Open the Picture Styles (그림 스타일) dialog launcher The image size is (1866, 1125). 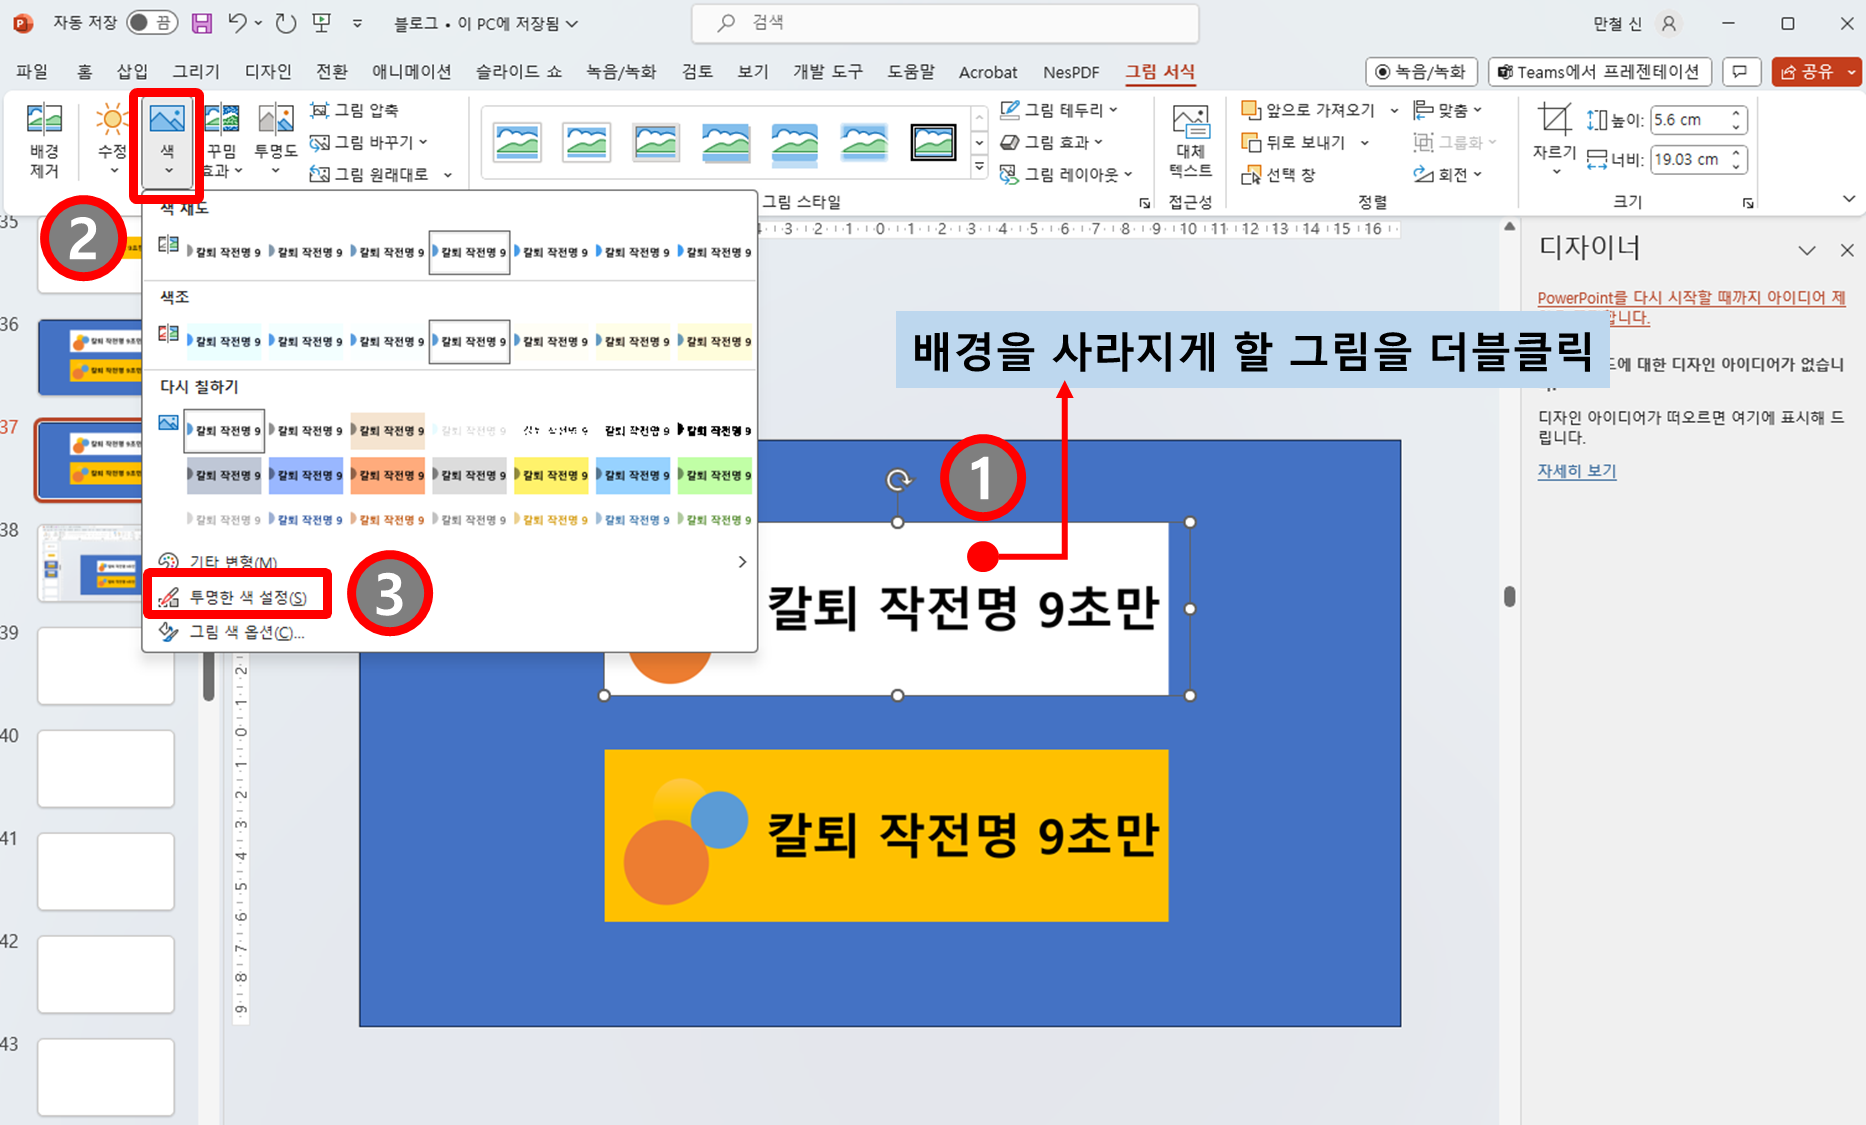1144,203
